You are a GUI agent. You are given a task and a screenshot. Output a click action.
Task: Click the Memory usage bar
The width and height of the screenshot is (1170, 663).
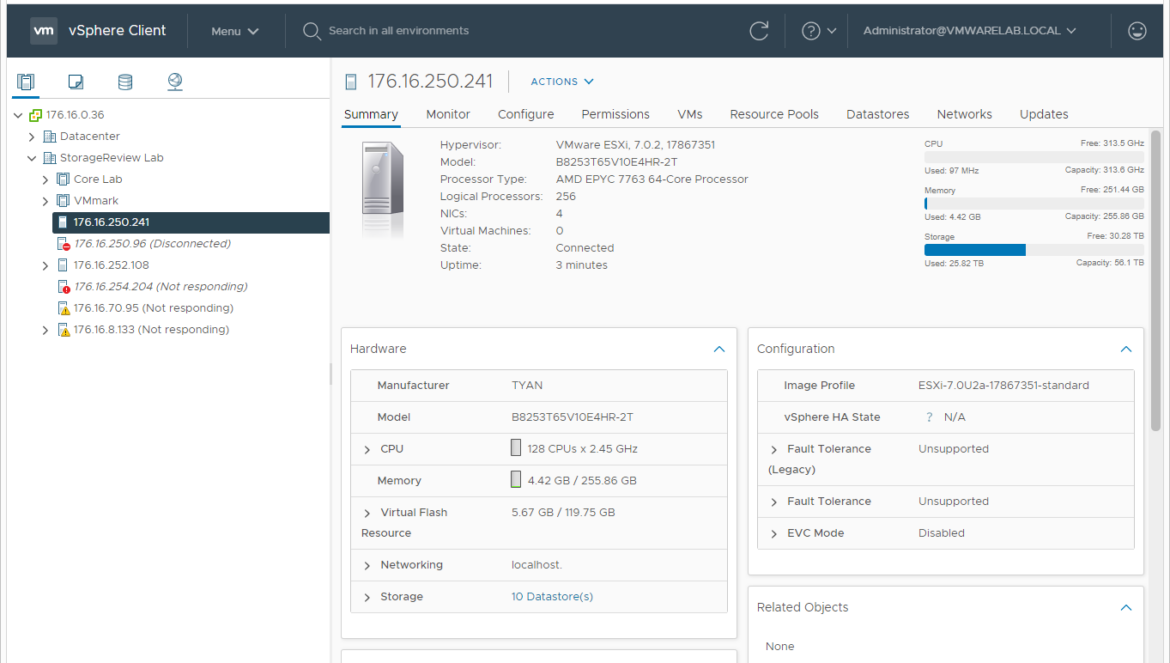tap(1033, 204)
